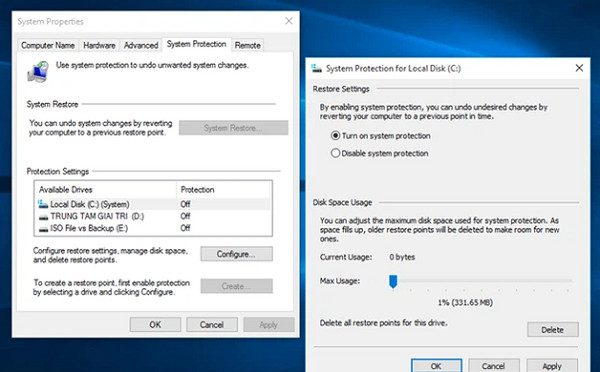Click the Create... button
600x372 pixels.
(x=236, y=286)
